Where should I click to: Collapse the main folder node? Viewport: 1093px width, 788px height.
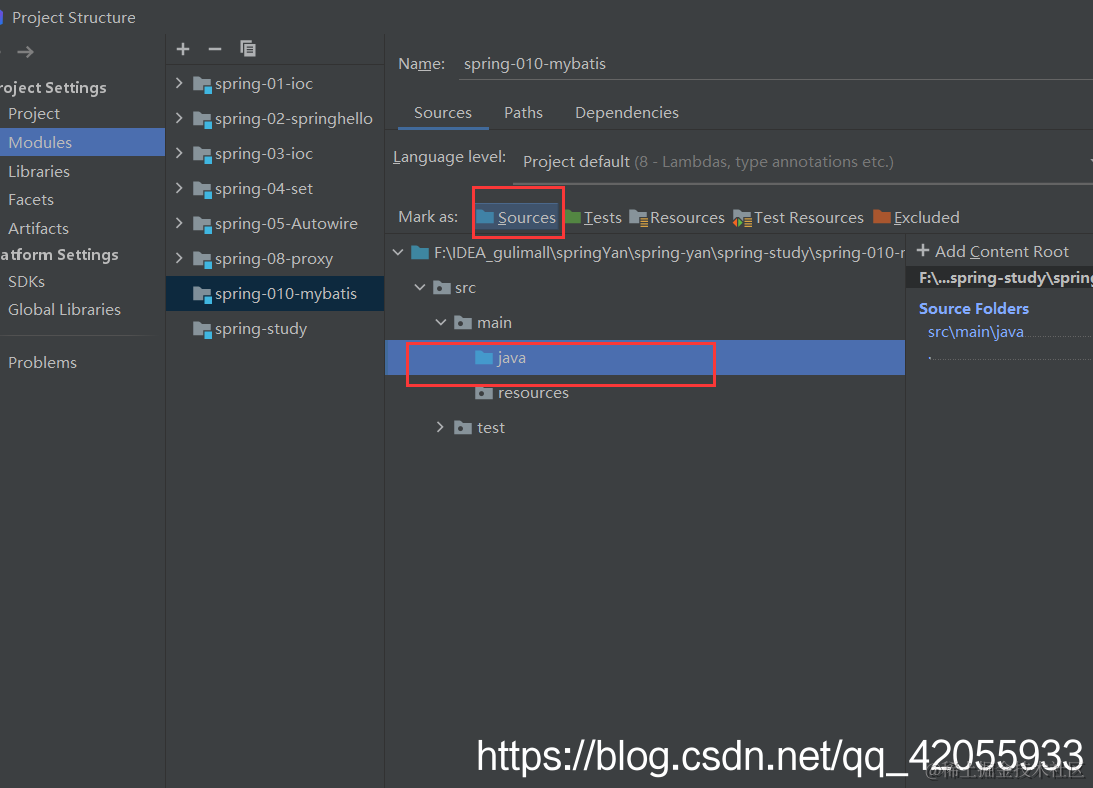pyautogui.click(x=441, y=322)
